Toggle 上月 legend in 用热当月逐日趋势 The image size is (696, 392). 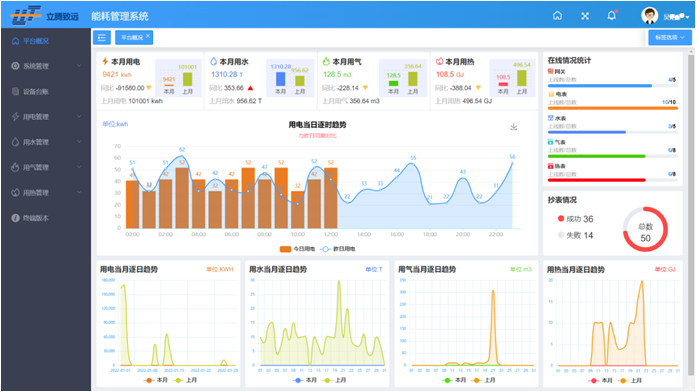[x=630, y=380]
